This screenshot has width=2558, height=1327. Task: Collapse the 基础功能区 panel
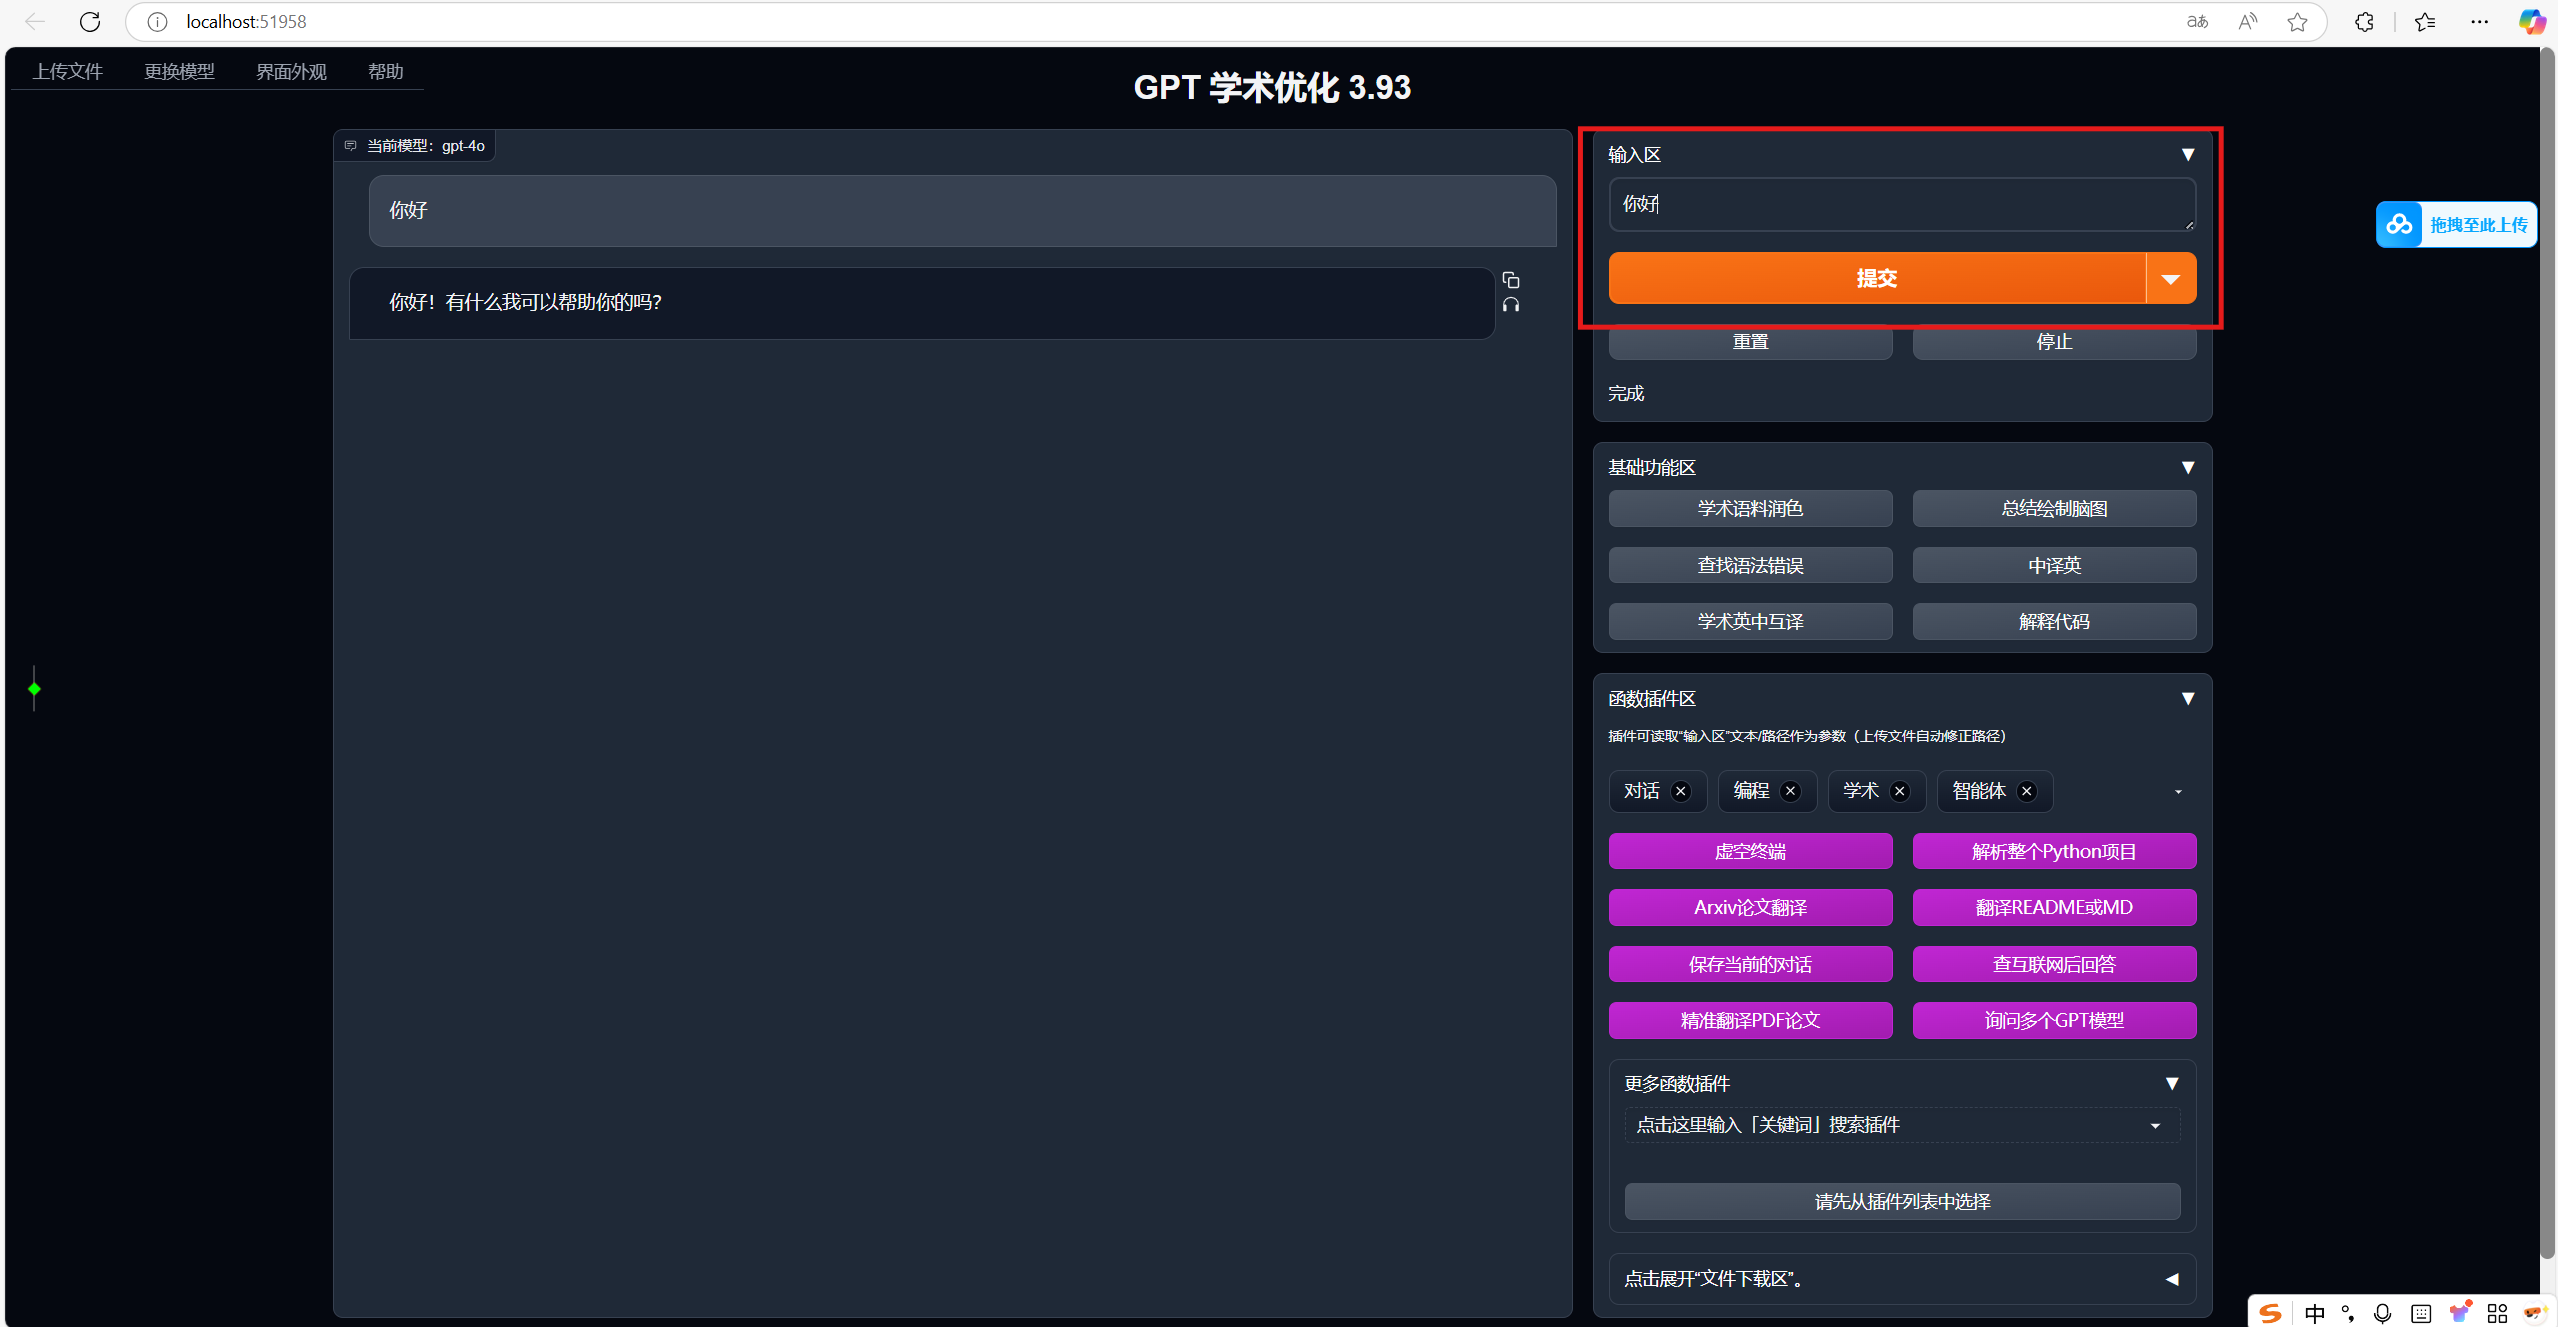point(2187,467)
